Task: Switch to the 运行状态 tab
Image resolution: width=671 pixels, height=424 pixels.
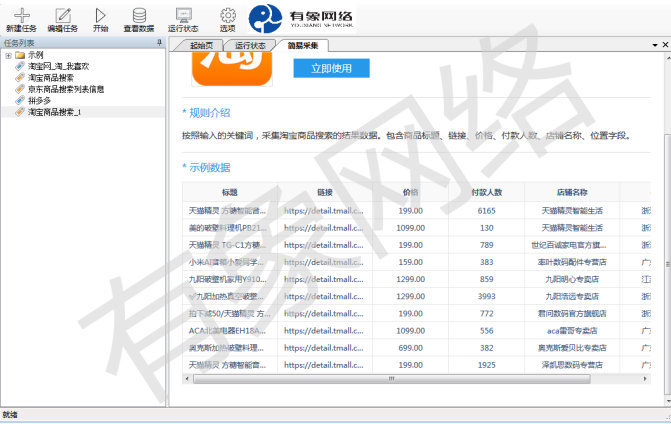Action: 250,45
